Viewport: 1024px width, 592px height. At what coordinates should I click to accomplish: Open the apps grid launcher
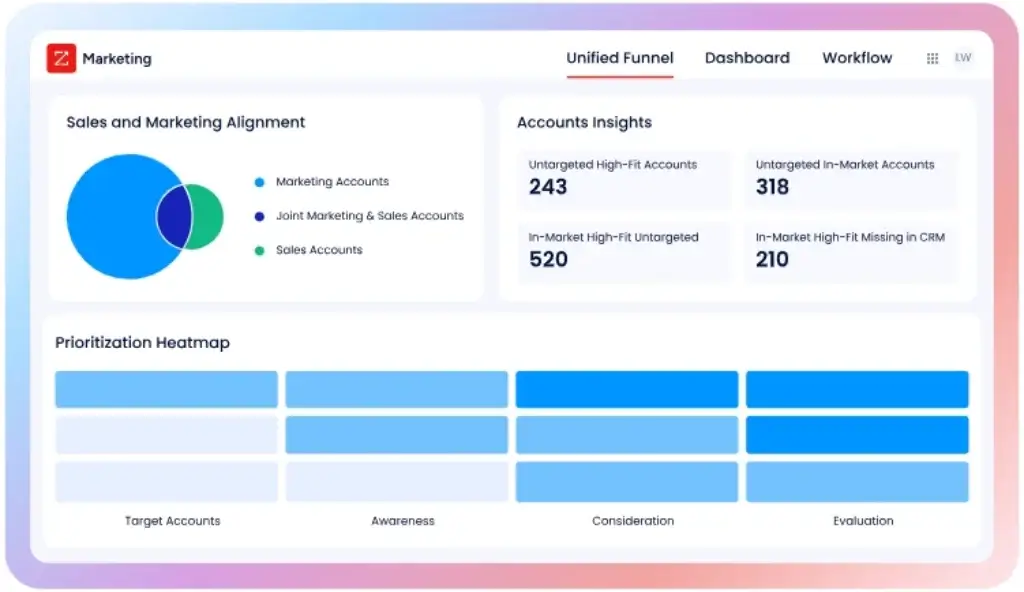point(933,57)
